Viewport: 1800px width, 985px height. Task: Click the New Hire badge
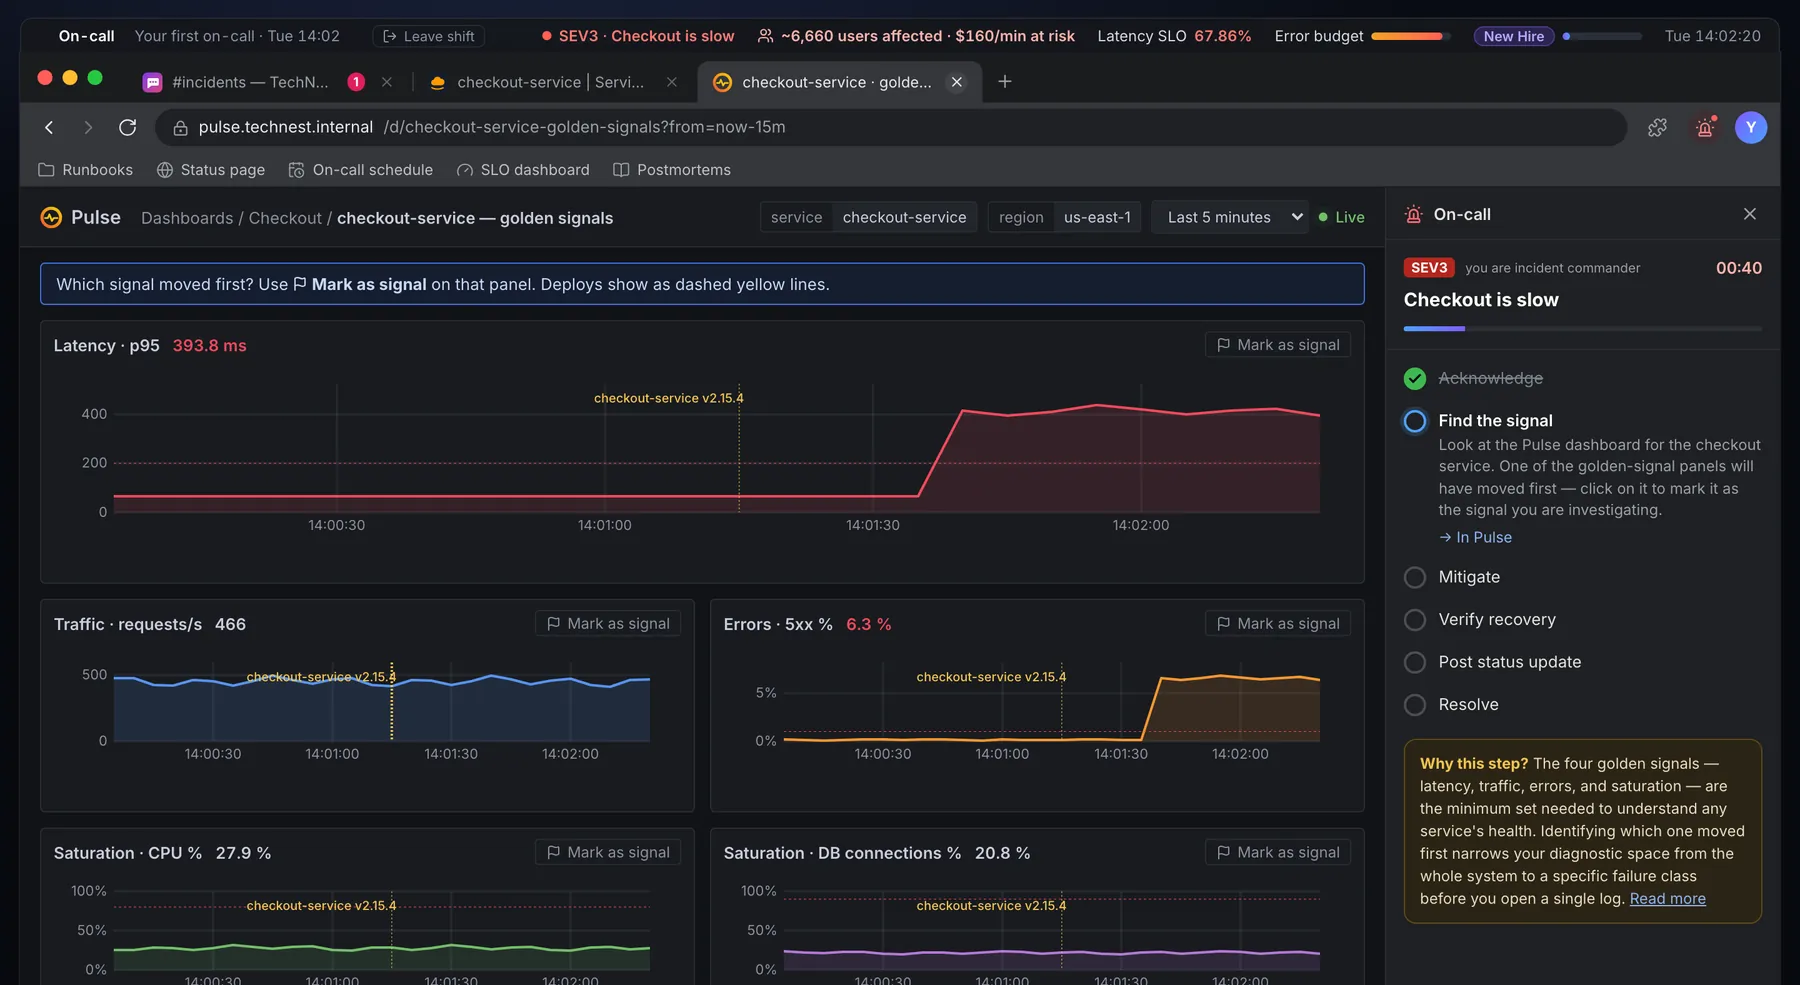tap(1514, 36)
